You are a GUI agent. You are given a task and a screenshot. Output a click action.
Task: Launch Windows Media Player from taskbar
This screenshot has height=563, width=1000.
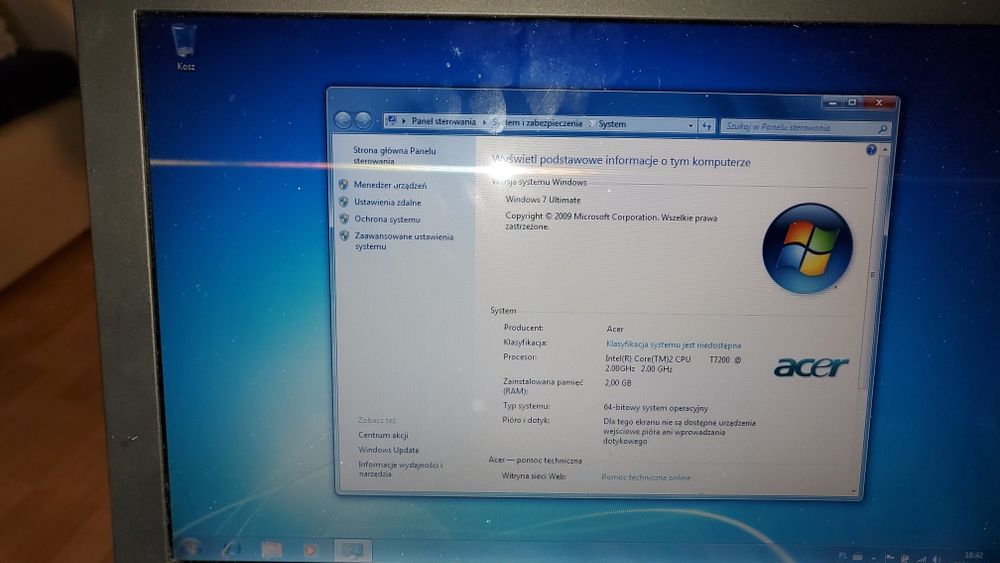pyautogui.click(x=310, y=550)
